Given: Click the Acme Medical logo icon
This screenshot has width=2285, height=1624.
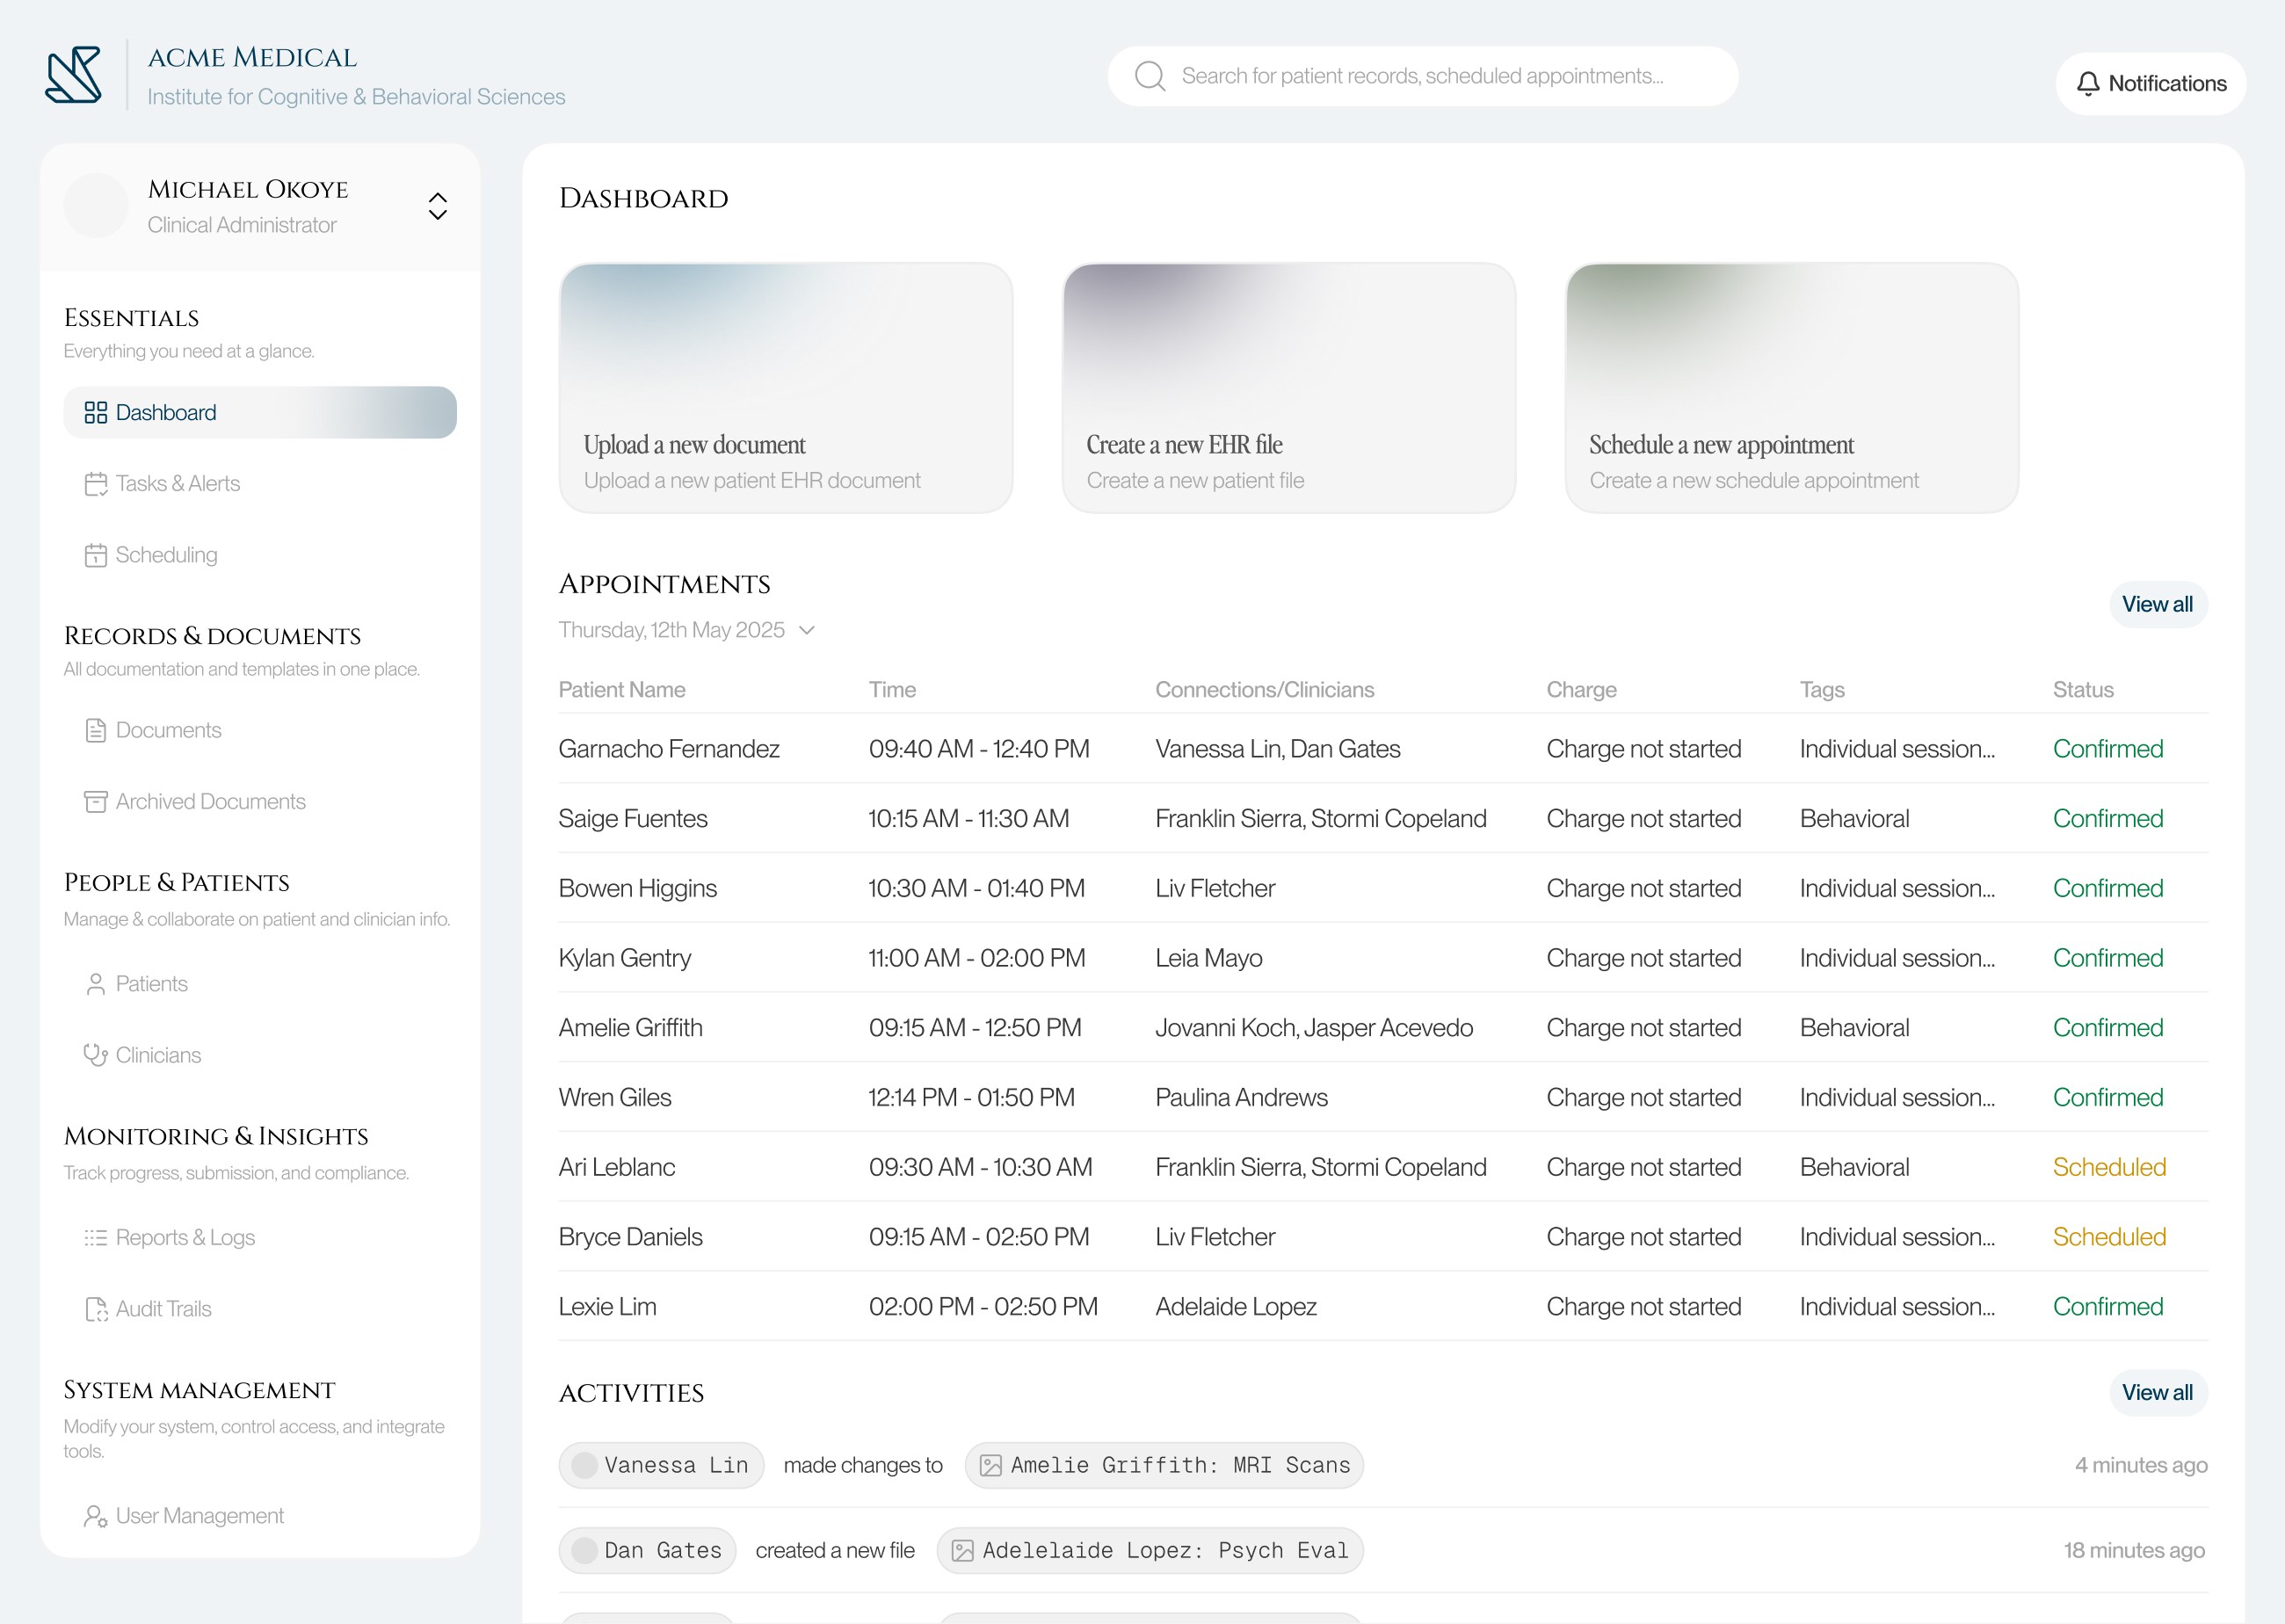Looking at the screenshot, I should 73,75.
